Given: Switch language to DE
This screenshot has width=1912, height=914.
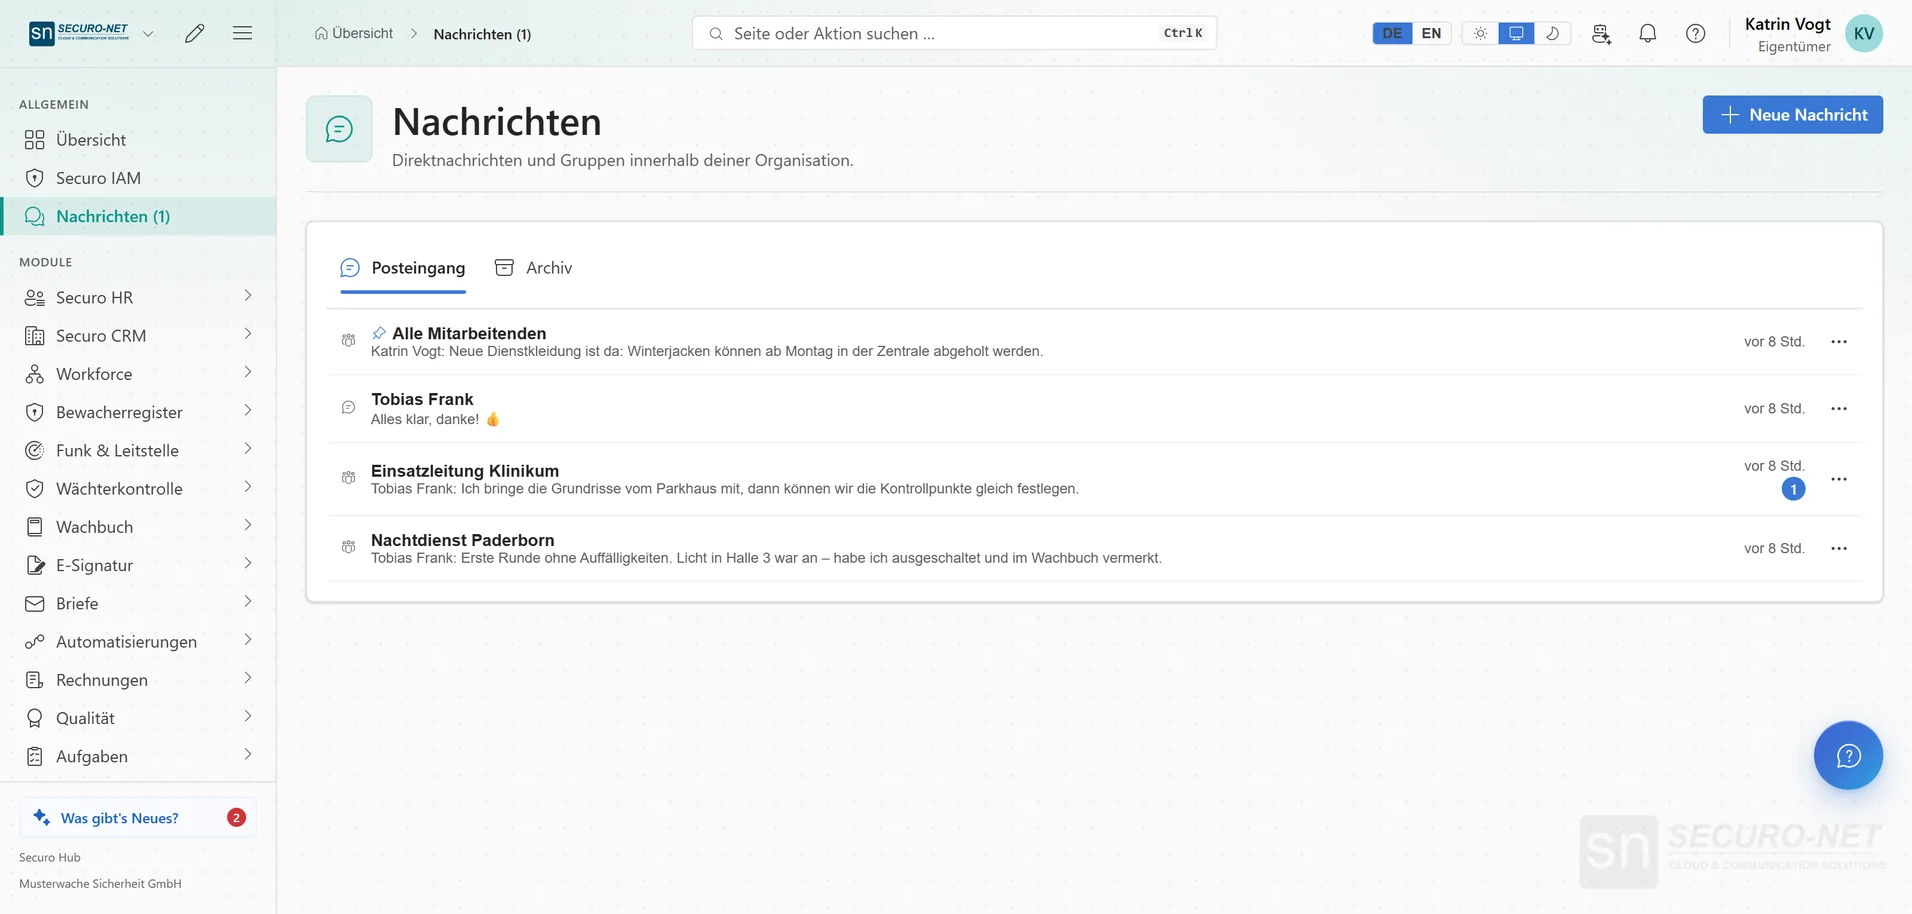Looking at the screenshot, I should [1392, 33].
